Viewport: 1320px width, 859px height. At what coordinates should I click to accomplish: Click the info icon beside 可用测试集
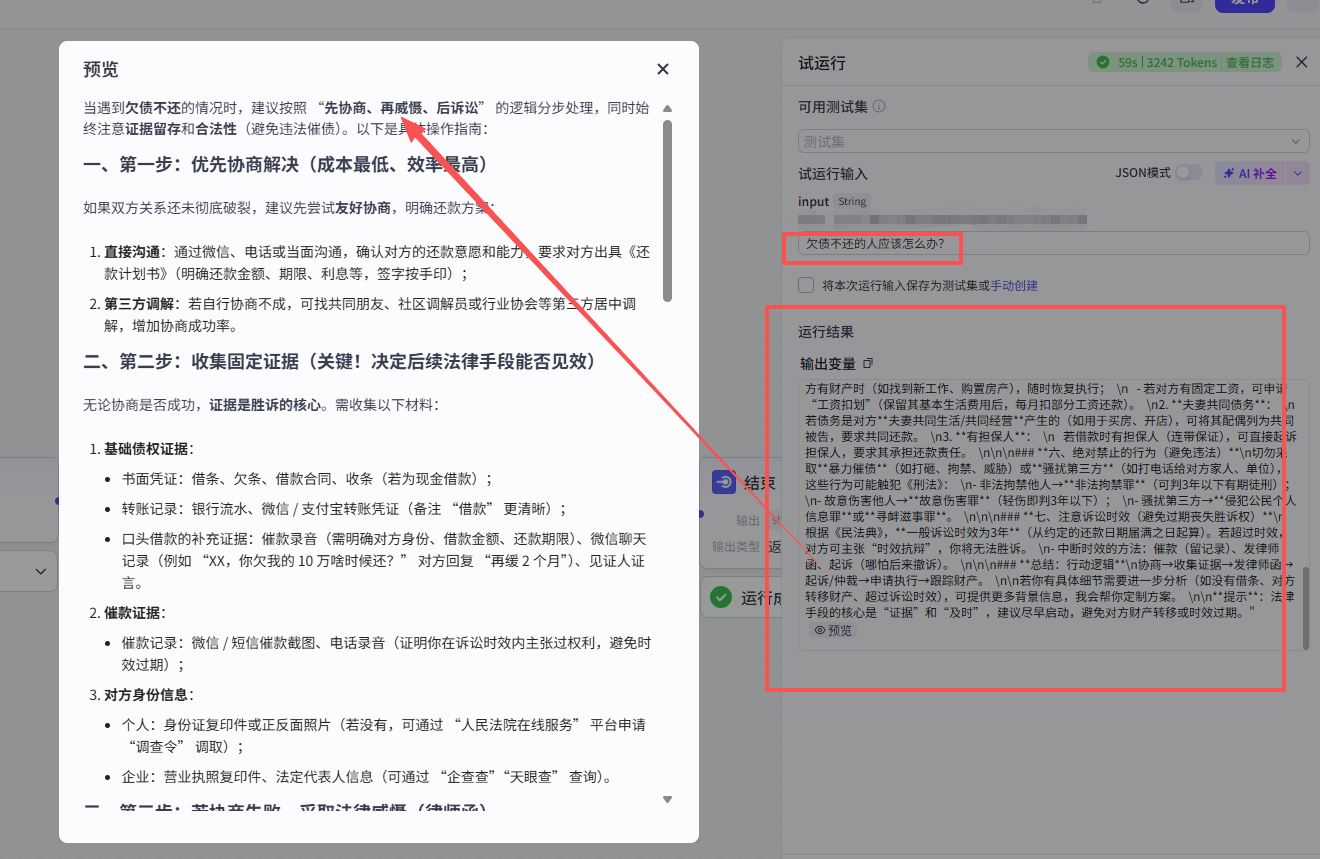pos(879,106)
